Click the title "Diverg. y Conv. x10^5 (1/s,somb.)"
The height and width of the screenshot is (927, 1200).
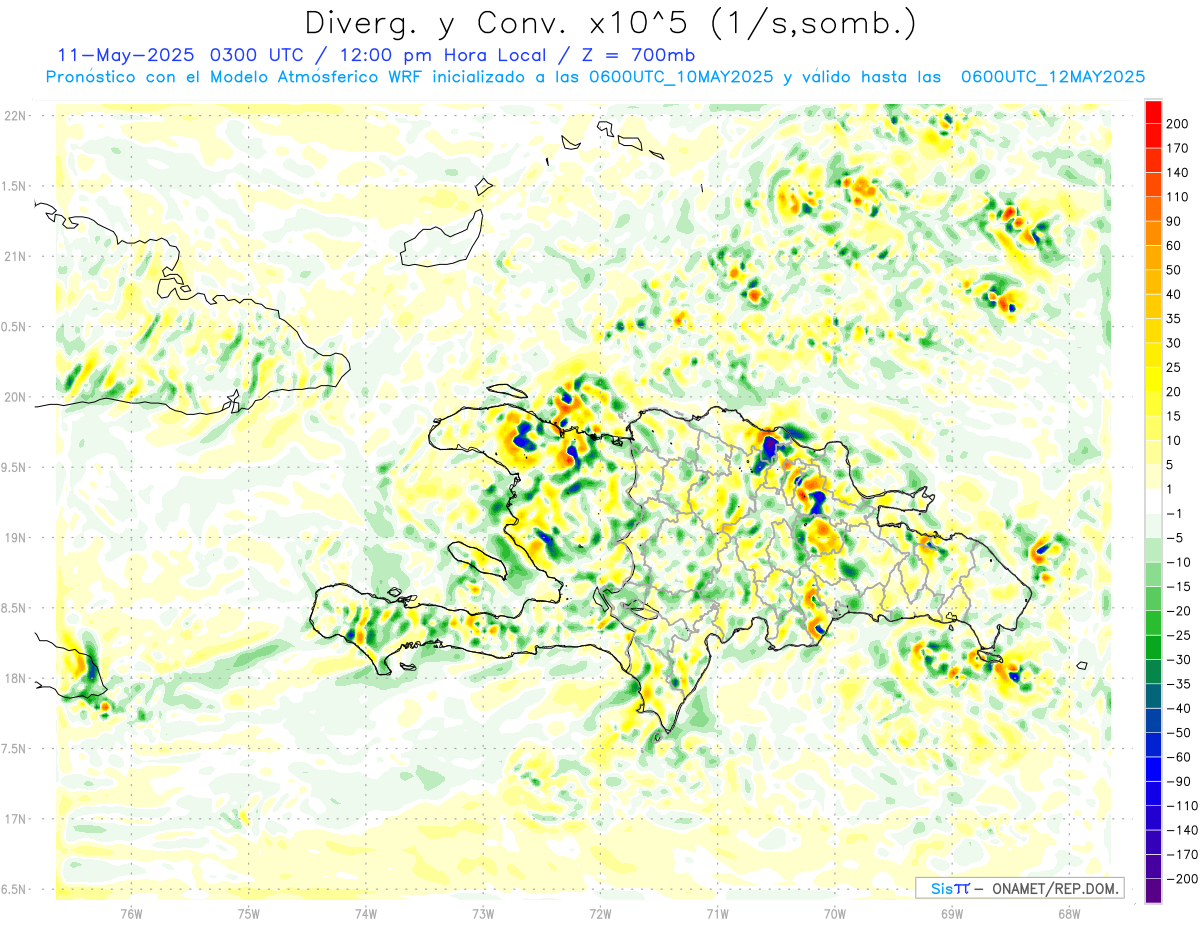(x=610, y=23)
